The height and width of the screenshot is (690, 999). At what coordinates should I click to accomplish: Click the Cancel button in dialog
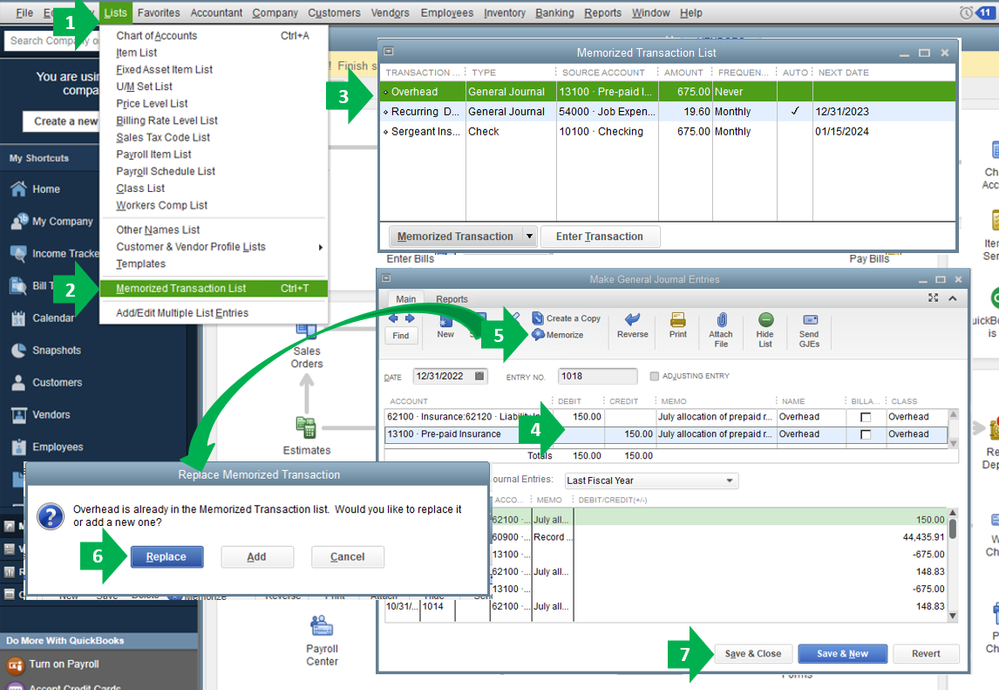pos(347,557)
